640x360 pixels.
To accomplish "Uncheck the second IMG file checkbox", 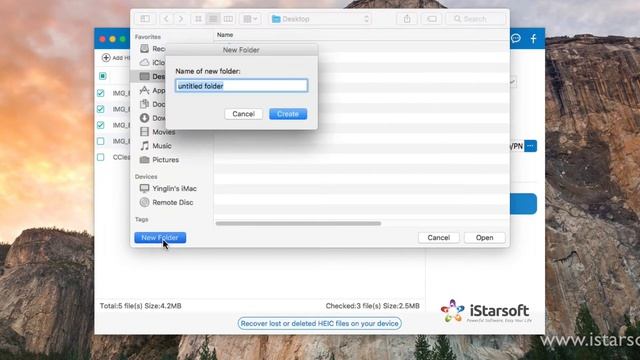I will pyautogui.click(x=101, y=109).
